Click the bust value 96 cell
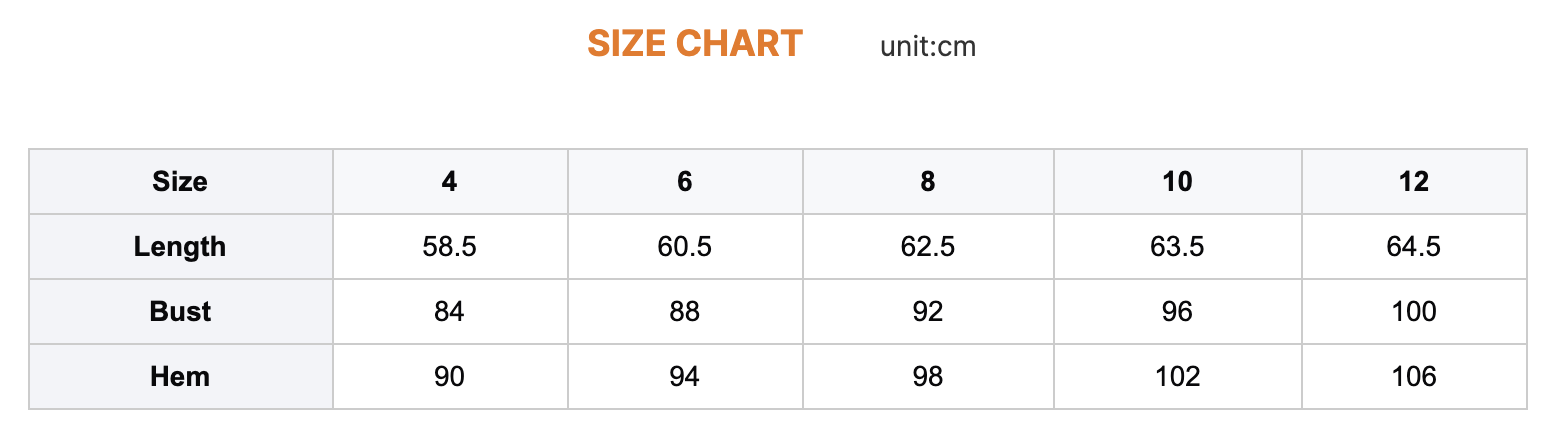 (1177, 312)
